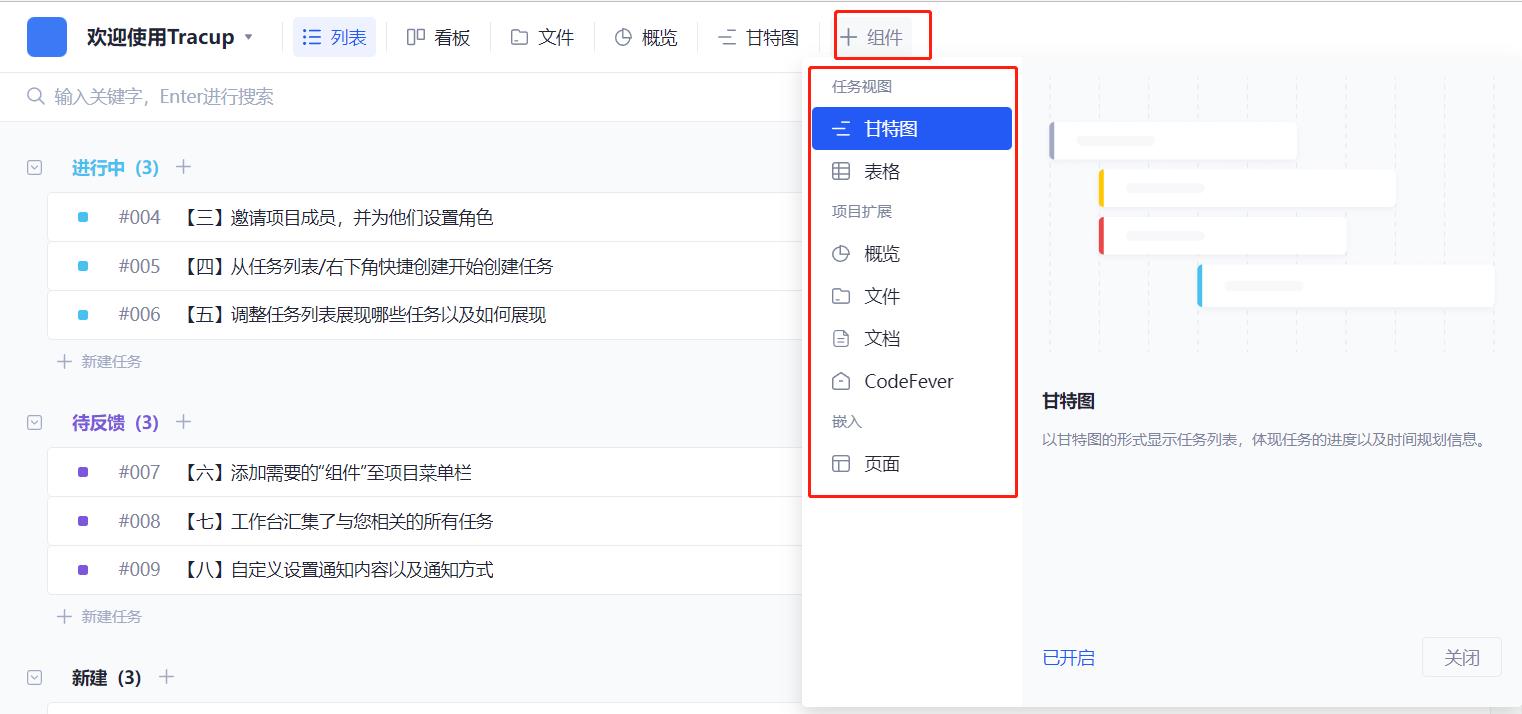Click the plus icon beside 待反馈 group

[183, 422]
